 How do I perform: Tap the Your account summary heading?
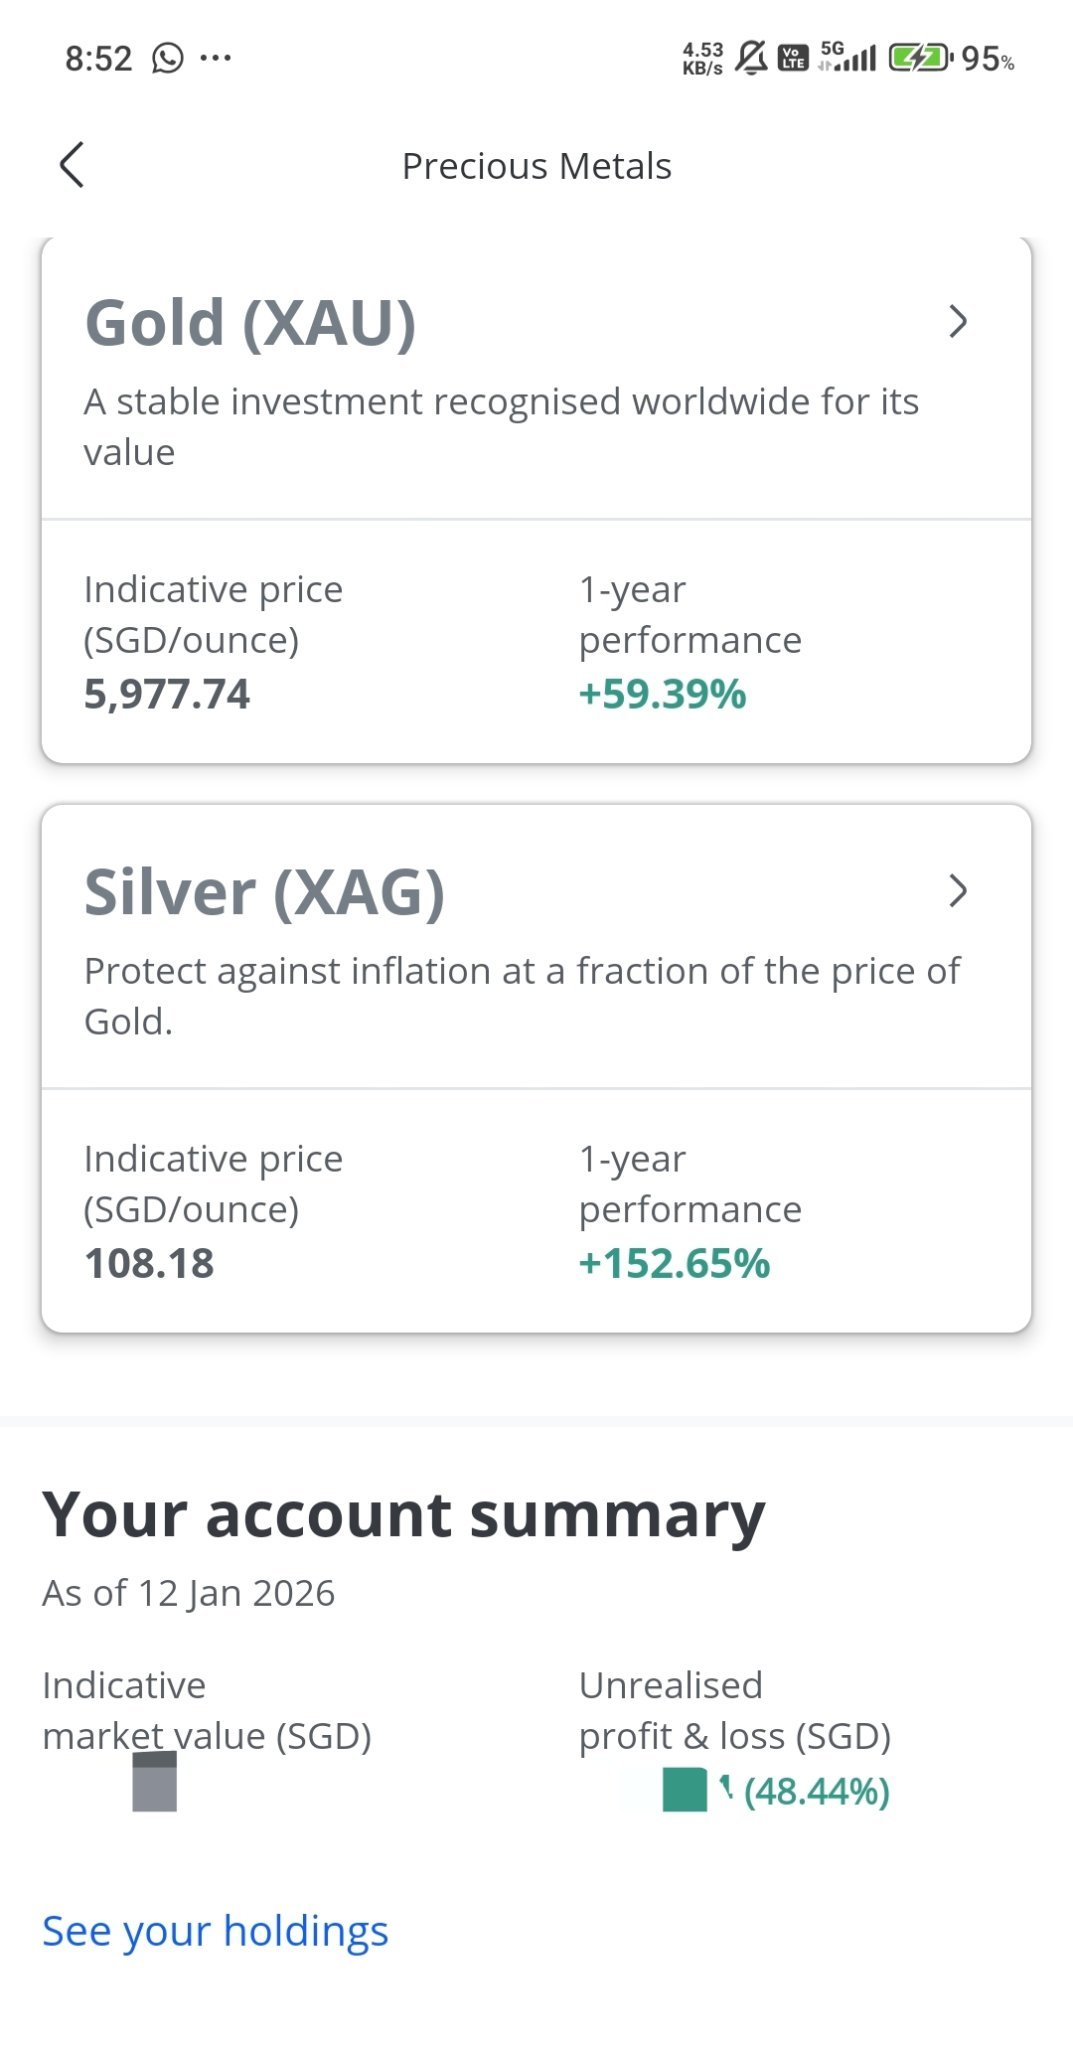(x=403, y=1514)
